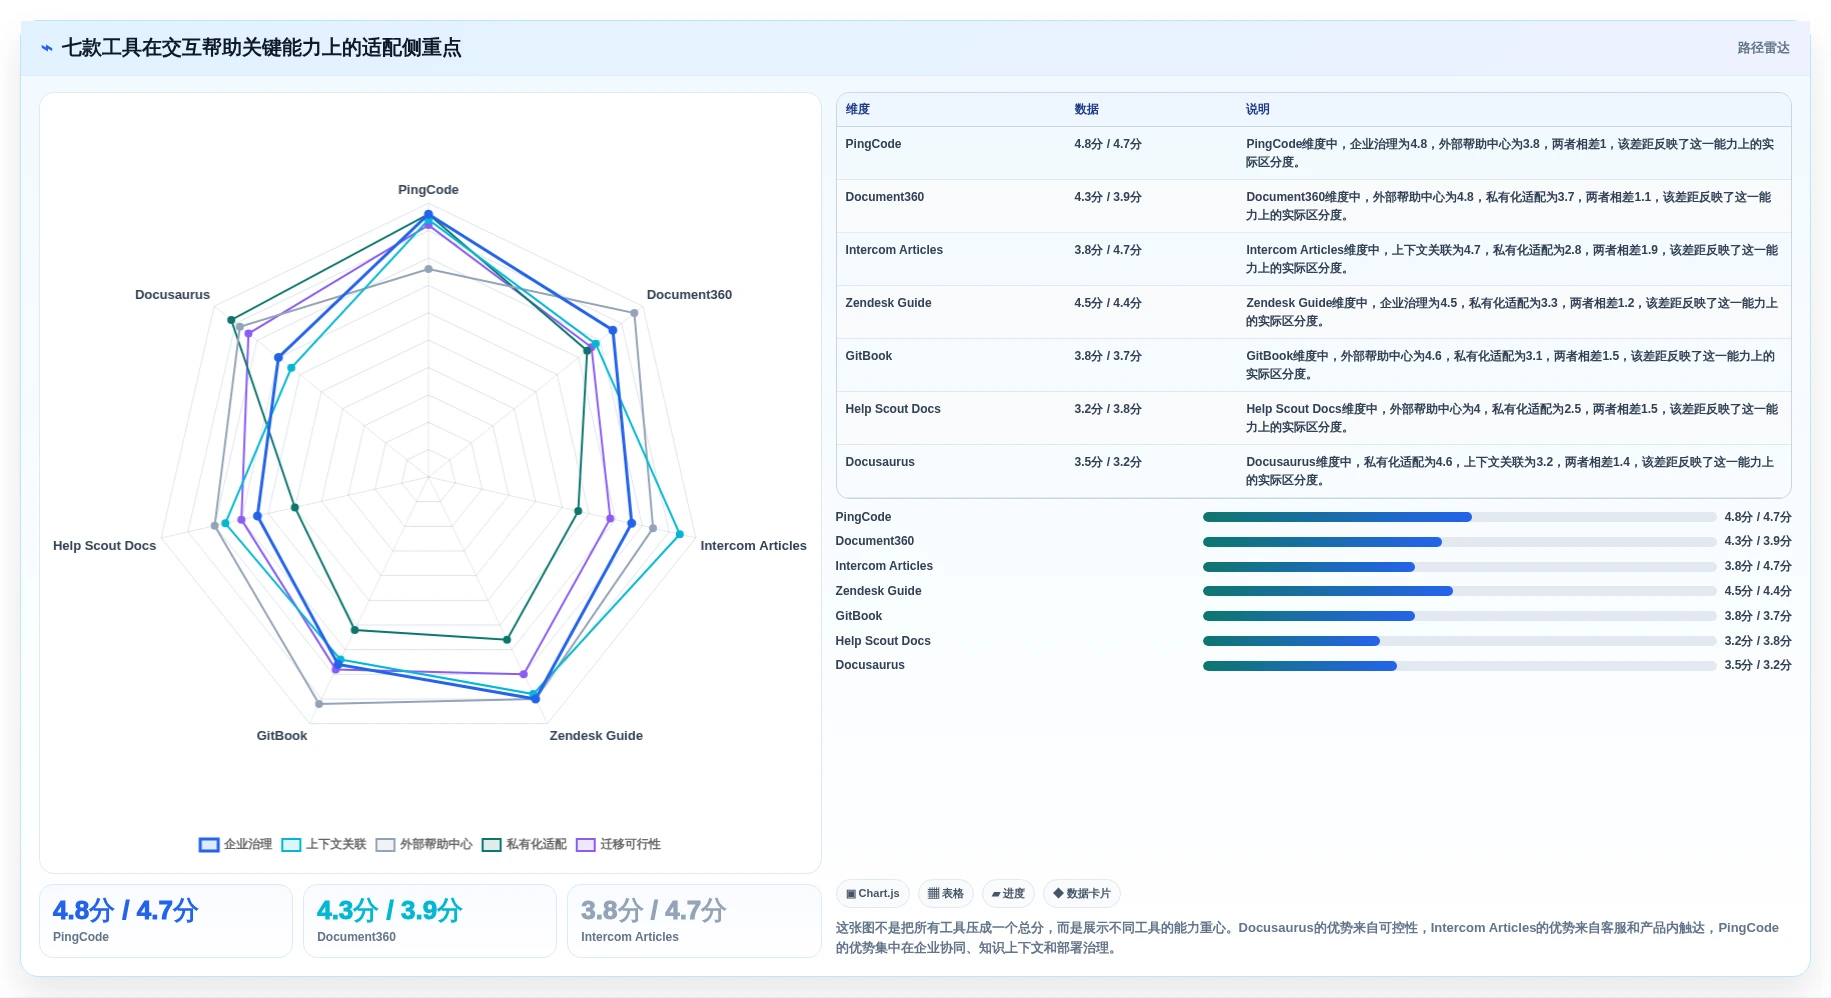The height and width of the screenshot is (998, 1831).
Task: Click the GitBook progress bar
Action: 1459,616
